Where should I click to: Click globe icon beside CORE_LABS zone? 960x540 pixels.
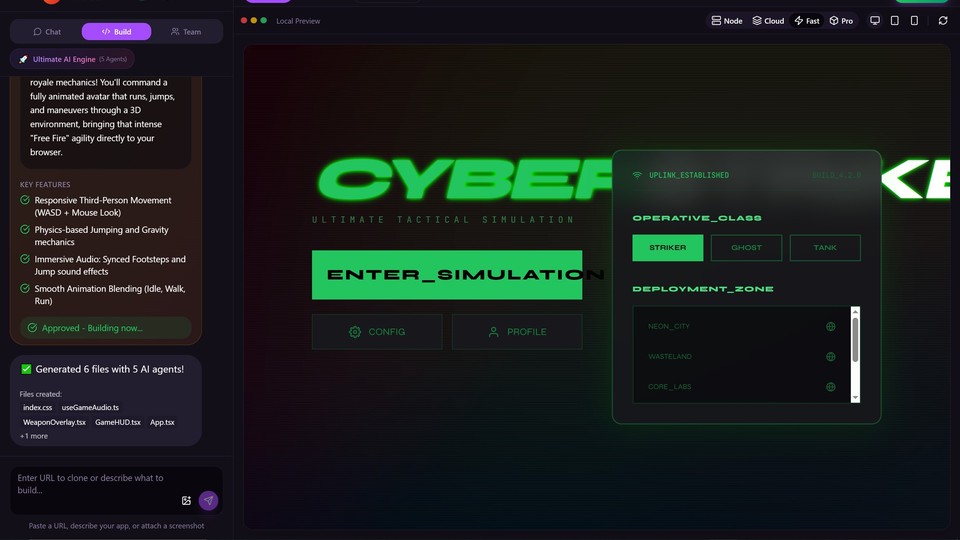coord(830,387)
